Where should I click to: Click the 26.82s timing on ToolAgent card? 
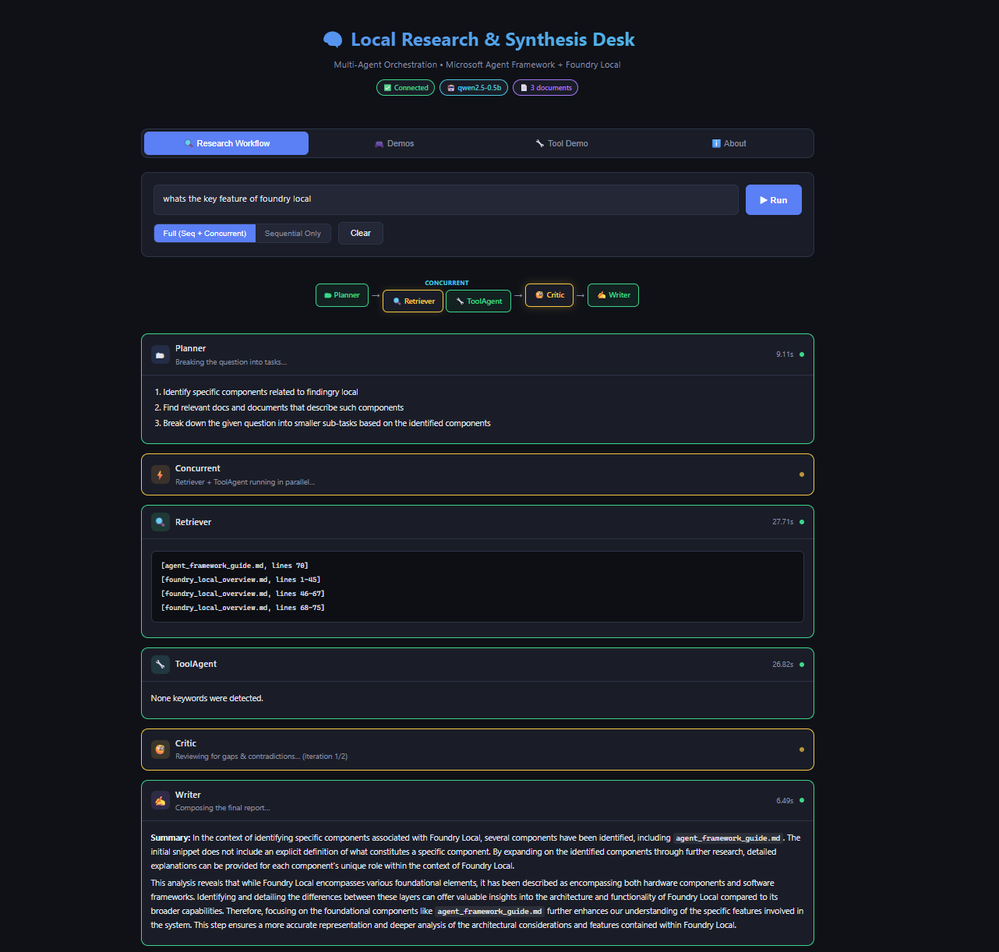click(x=783, y=665)
